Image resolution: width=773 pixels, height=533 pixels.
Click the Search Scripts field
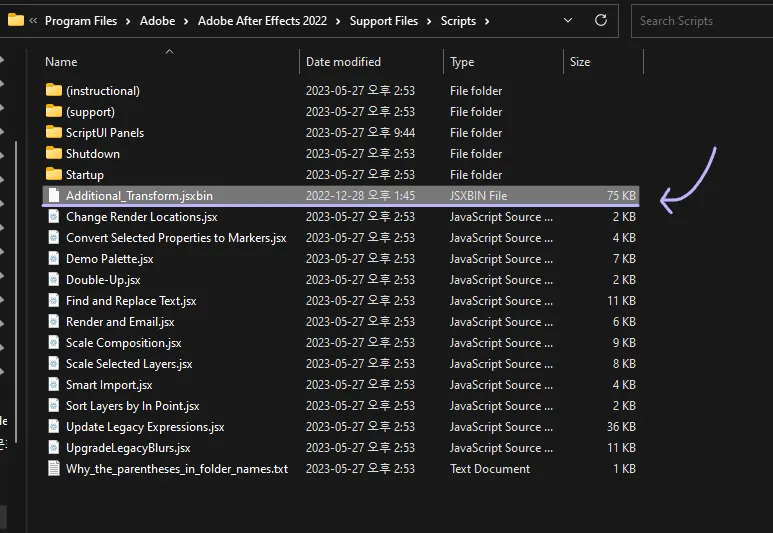pos(702,21)
